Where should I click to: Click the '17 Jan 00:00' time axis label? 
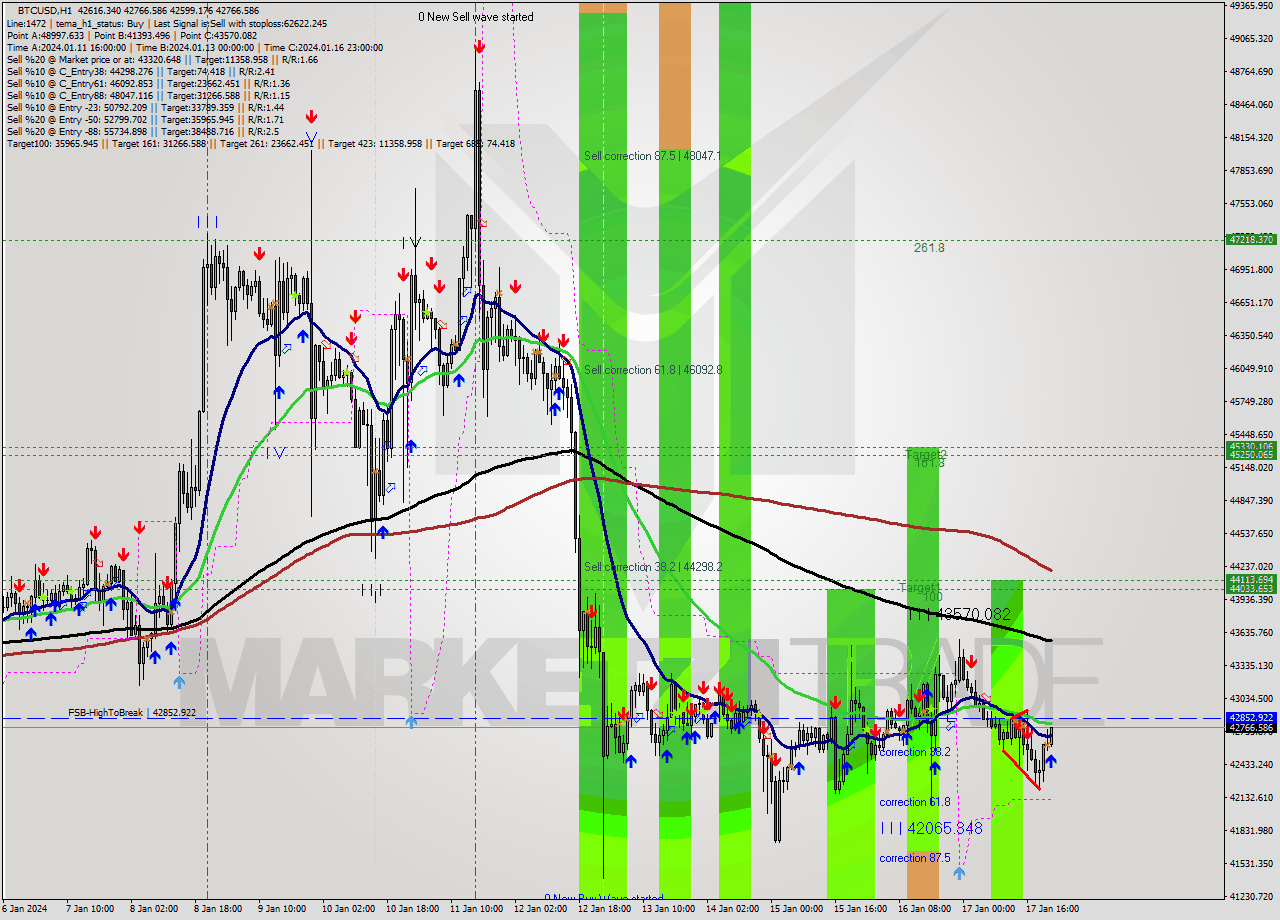pyautogui.click(x=988, y=909)
